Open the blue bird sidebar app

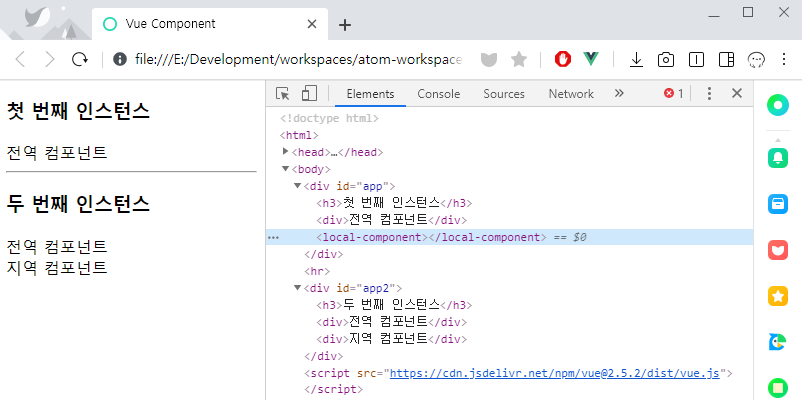tap(777, 342)
